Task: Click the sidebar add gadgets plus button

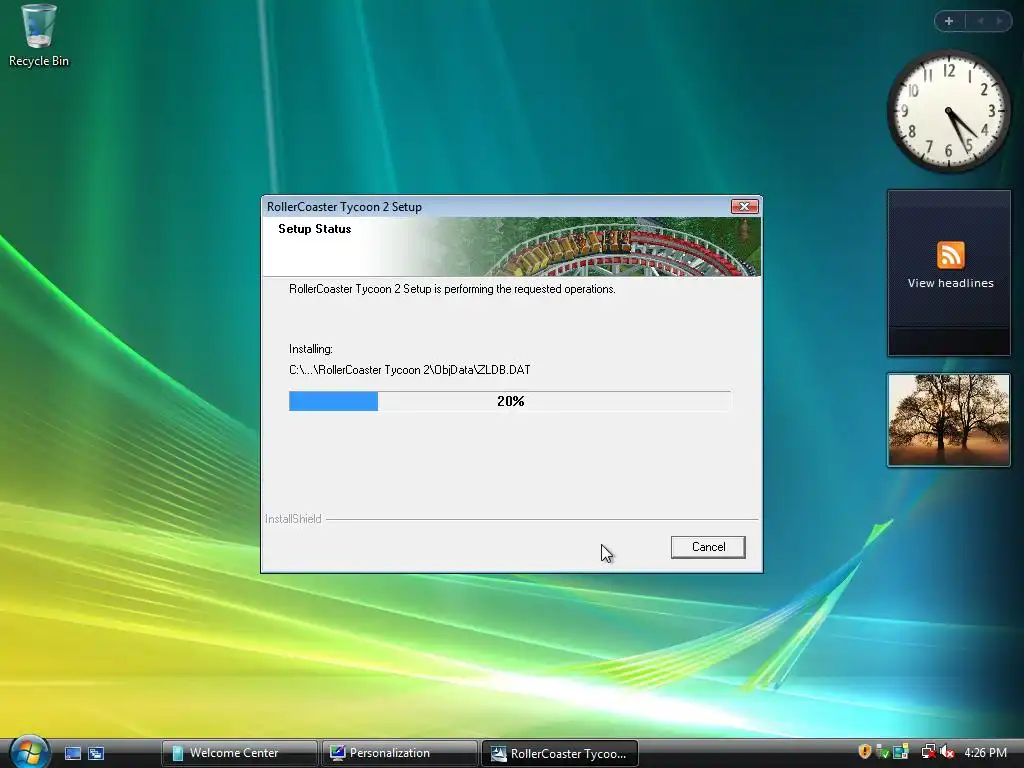Action: coord(949,21)
